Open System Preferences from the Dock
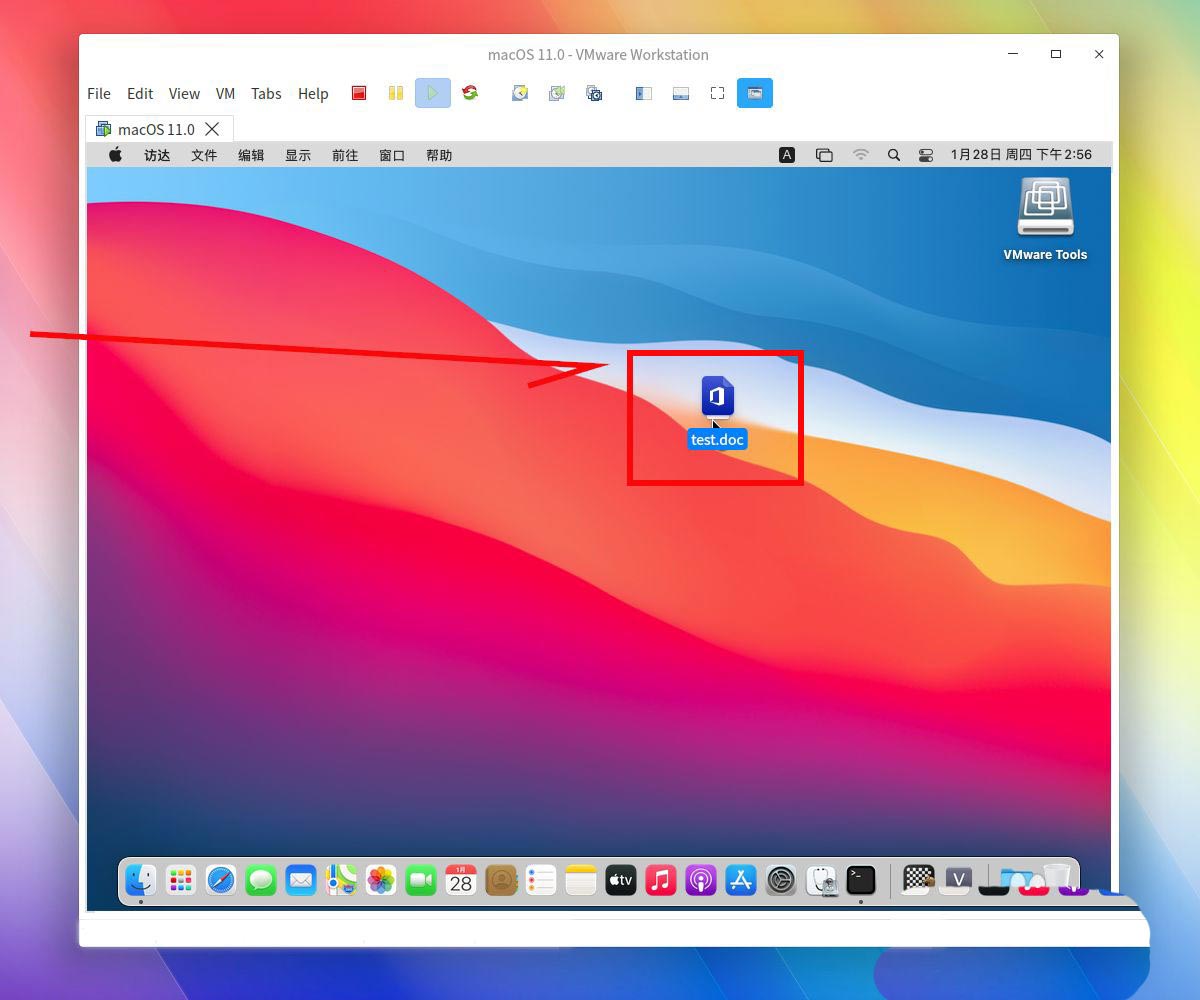Screen dimensions: 1200x1000 780,880
